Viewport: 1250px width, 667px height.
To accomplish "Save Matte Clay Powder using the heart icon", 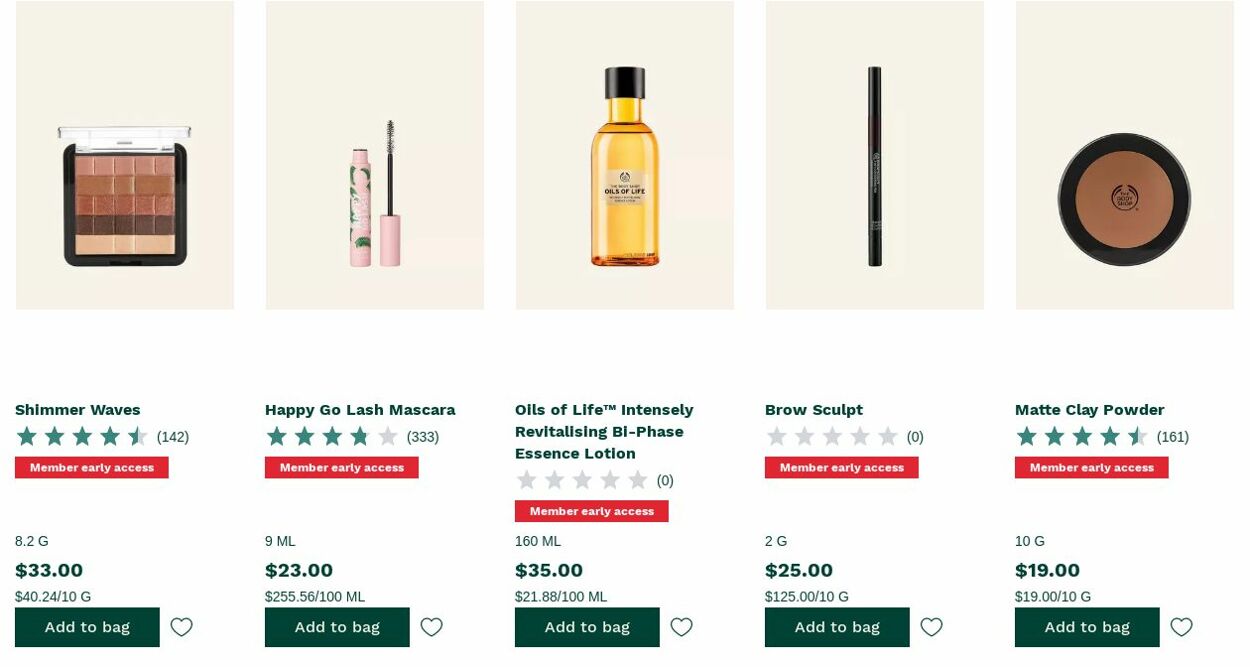I will 1181,627.
